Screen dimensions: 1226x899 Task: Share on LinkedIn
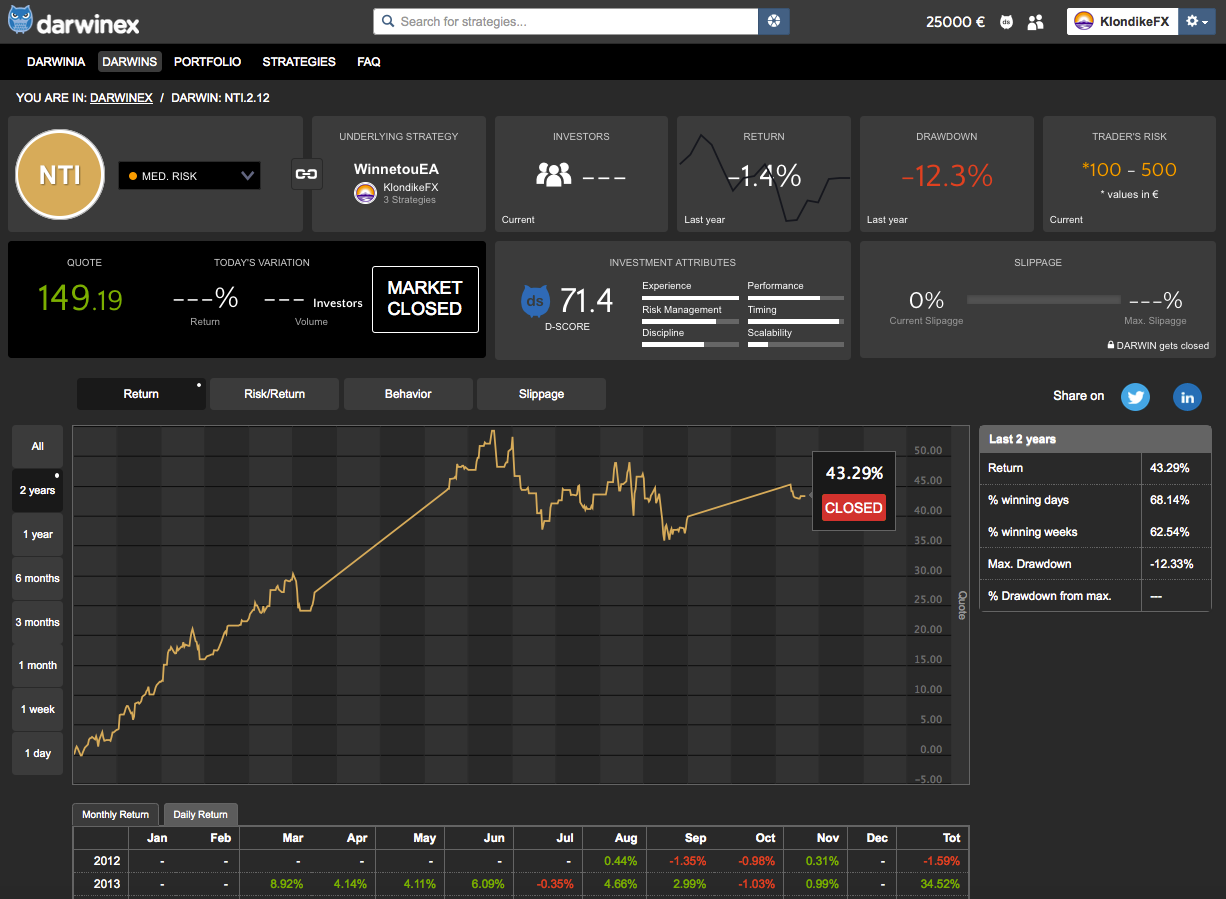pyautogui.click(x=1187, y=396)
